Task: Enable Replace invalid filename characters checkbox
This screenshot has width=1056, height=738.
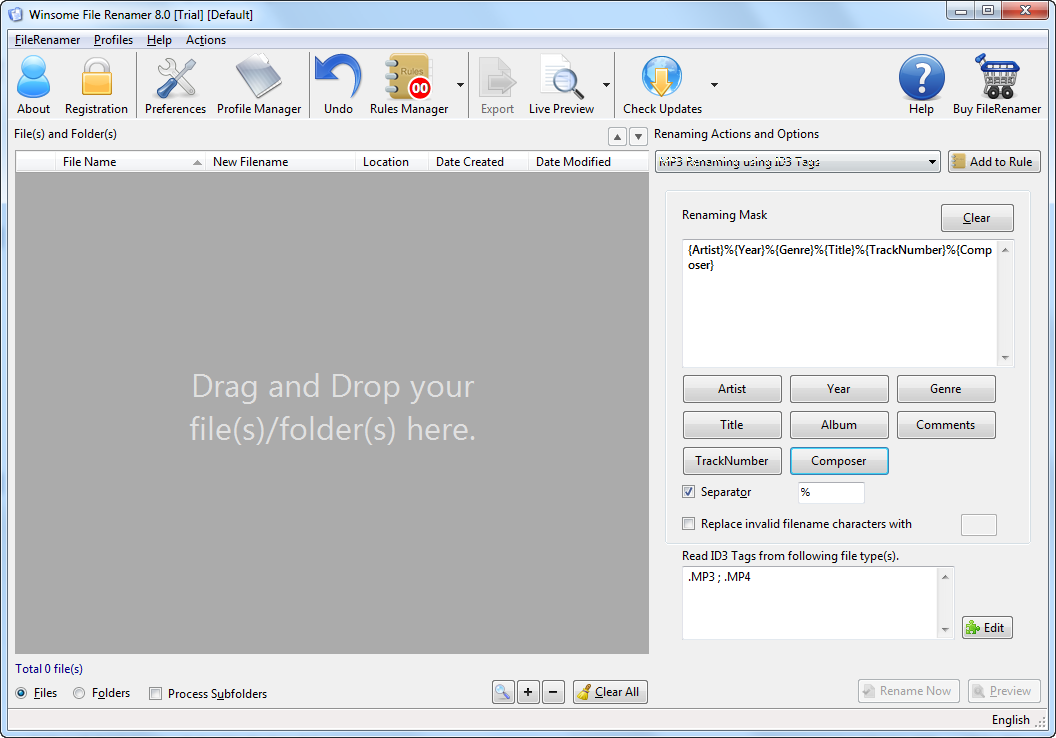Action: pyautogui.click(x=688, y=523)
